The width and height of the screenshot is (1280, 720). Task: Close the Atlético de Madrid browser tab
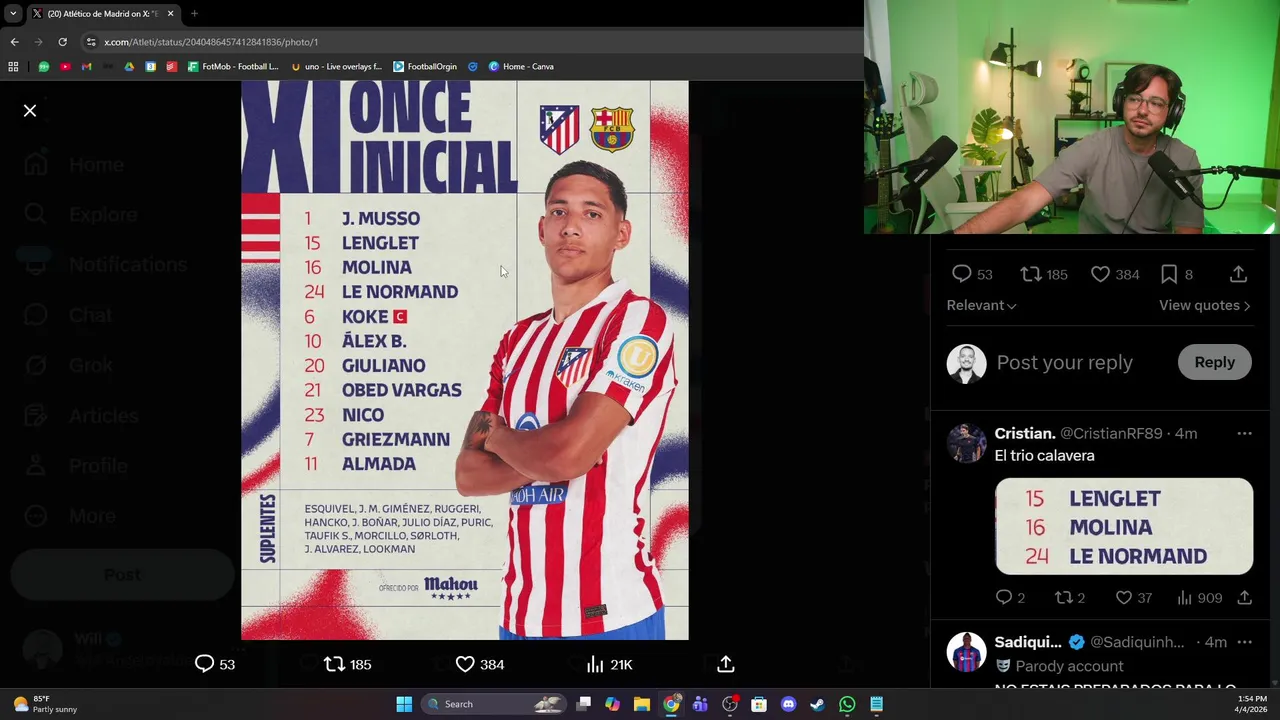pyautogui.click(x=170, y=13)
